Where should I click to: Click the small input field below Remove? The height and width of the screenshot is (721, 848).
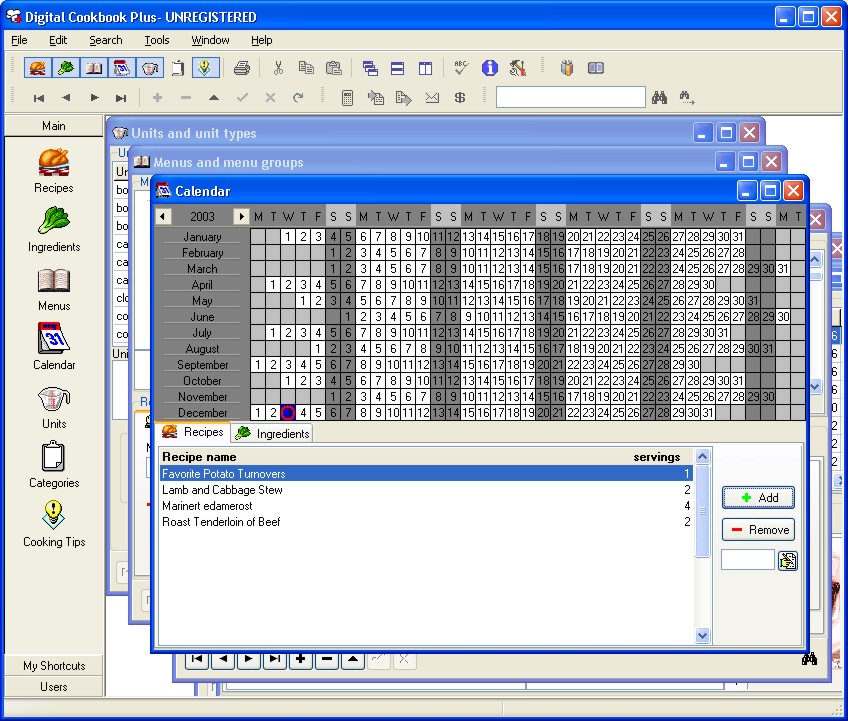click(748, 560)
